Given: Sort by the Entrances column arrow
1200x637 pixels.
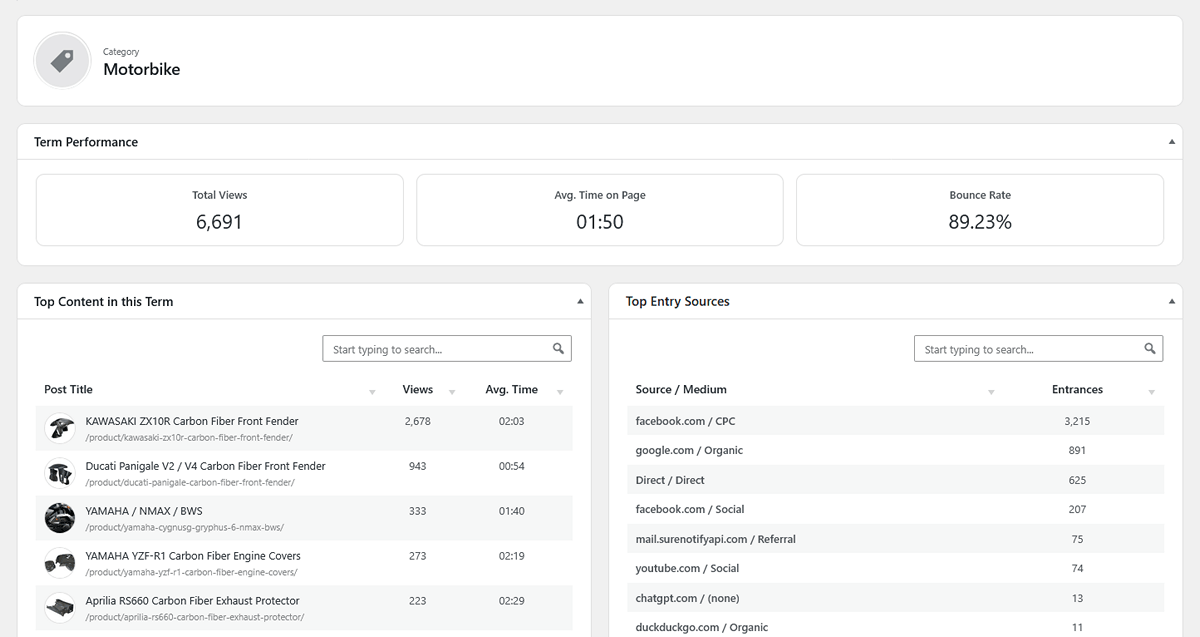Looking at the screenshot, I should (1152, 392).
